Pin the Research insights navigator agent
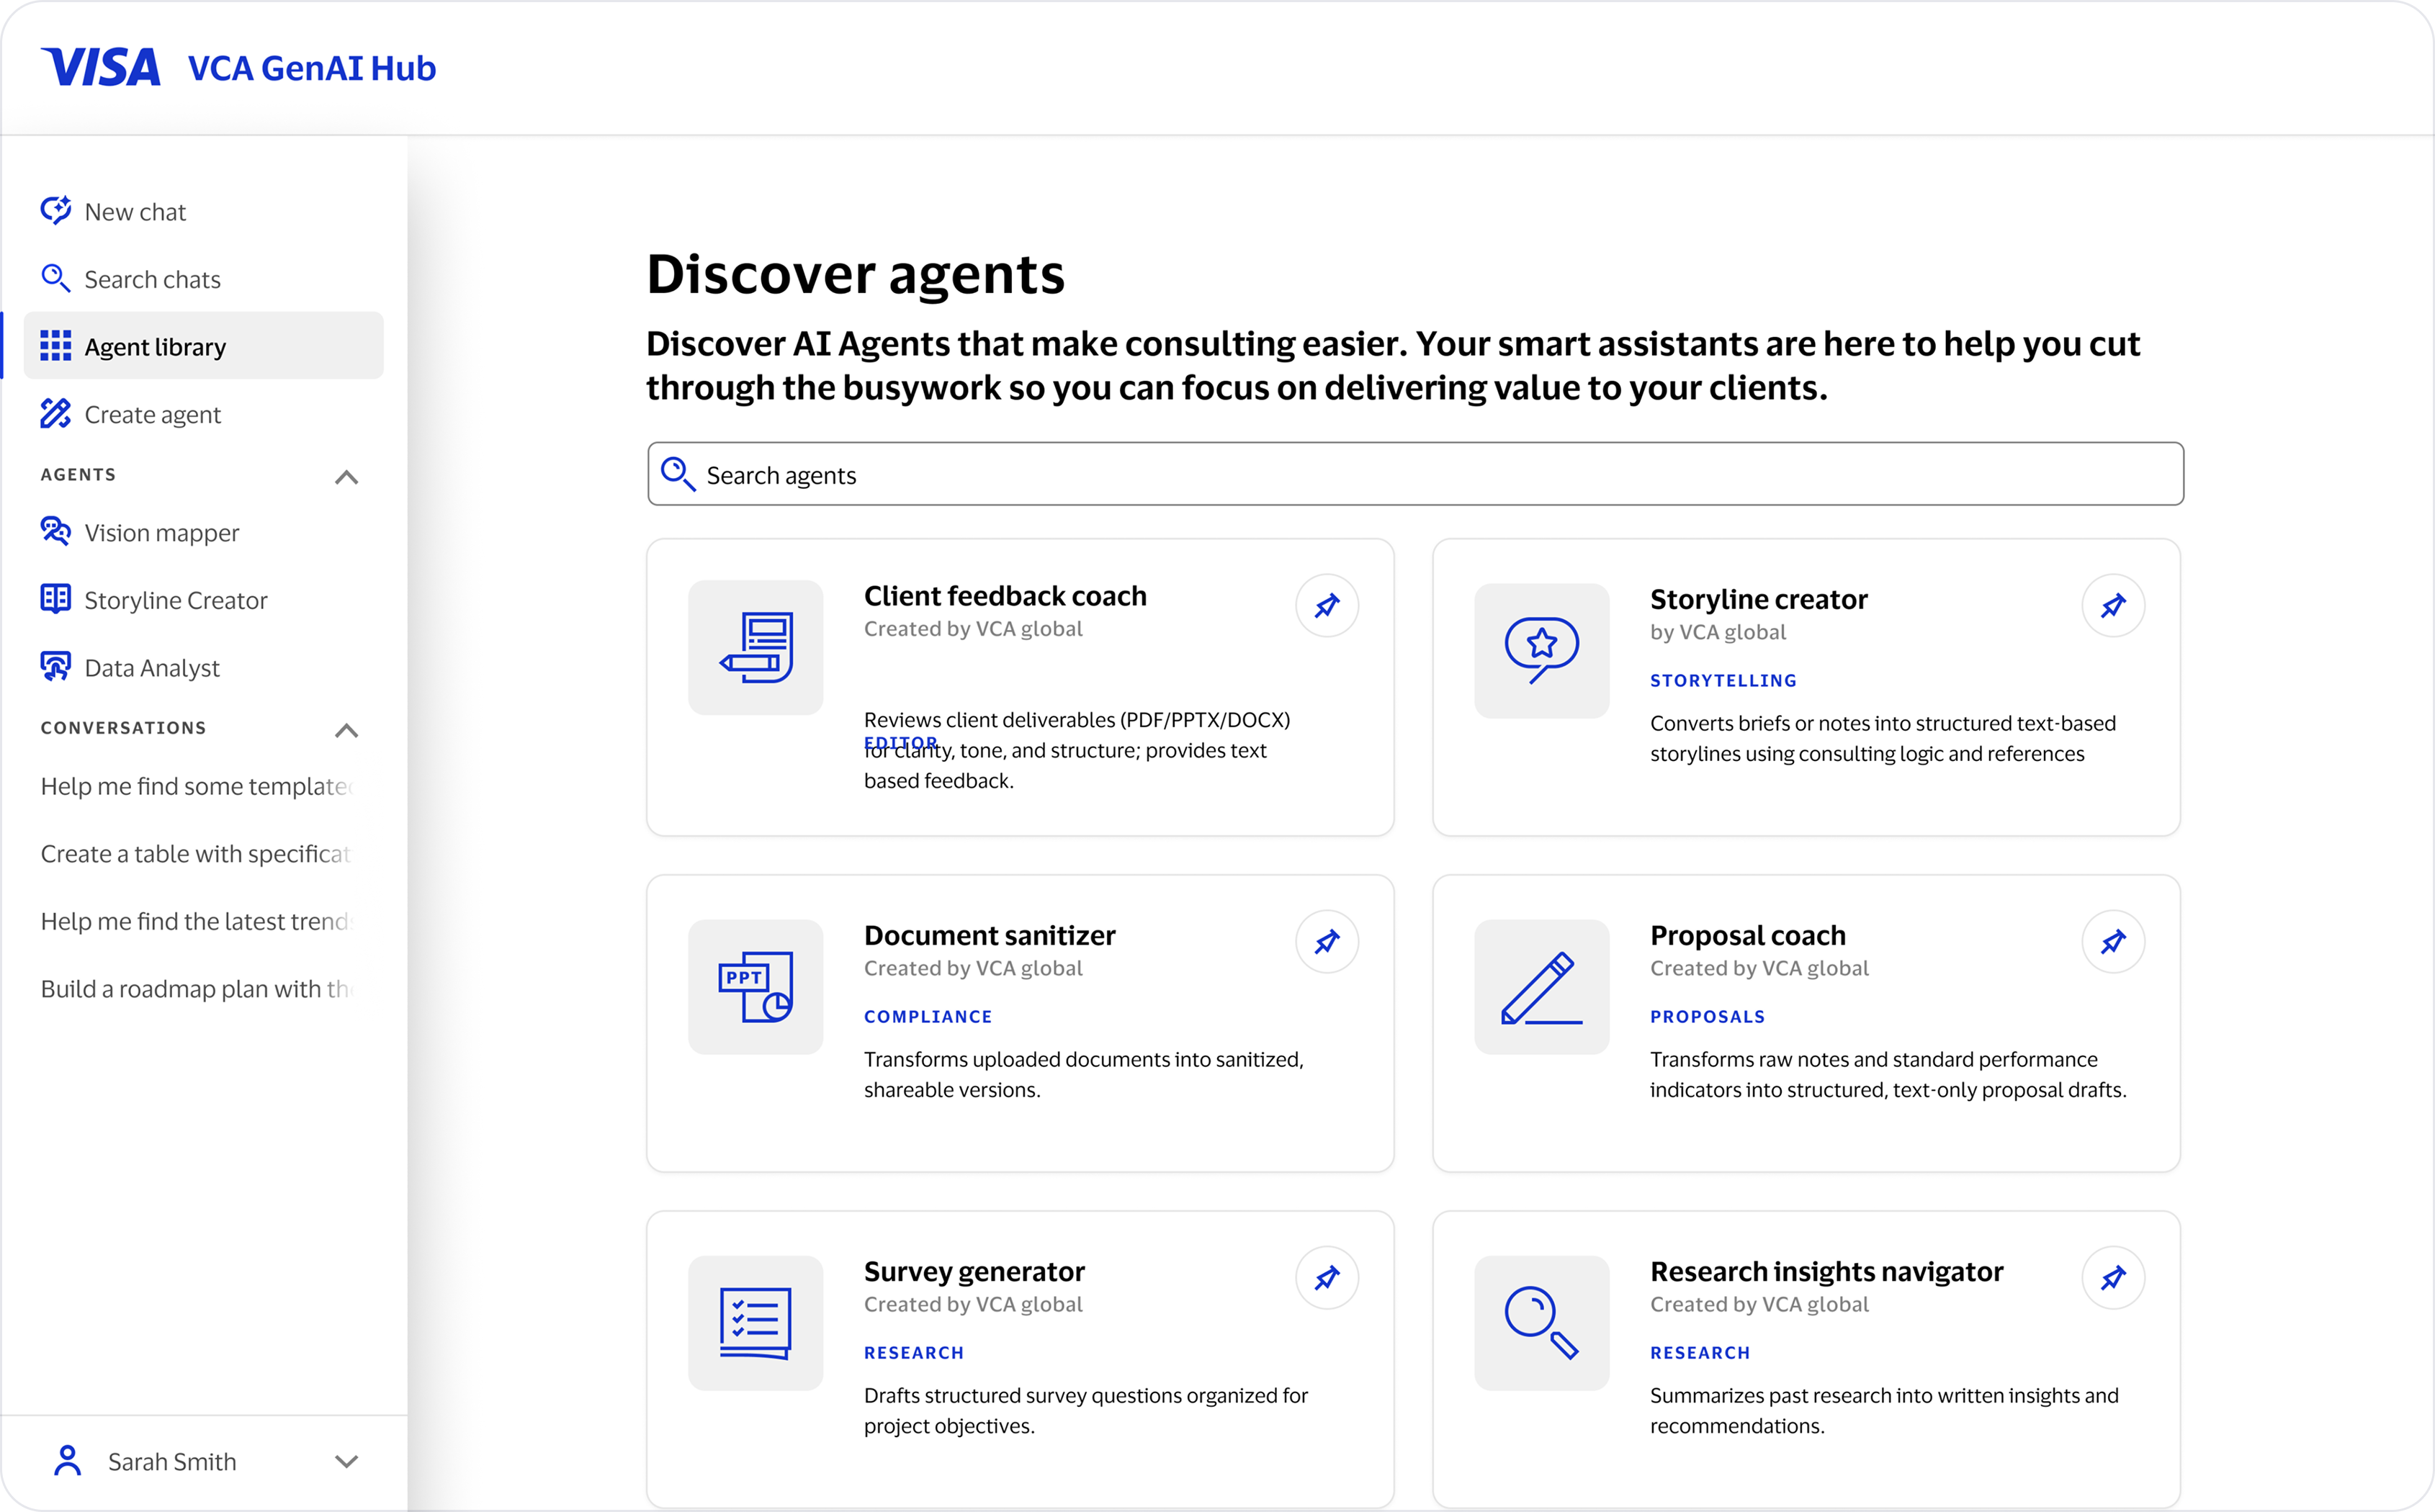The height and width of the screenshot is (1512, 2435). [x=2113, y=1277]
